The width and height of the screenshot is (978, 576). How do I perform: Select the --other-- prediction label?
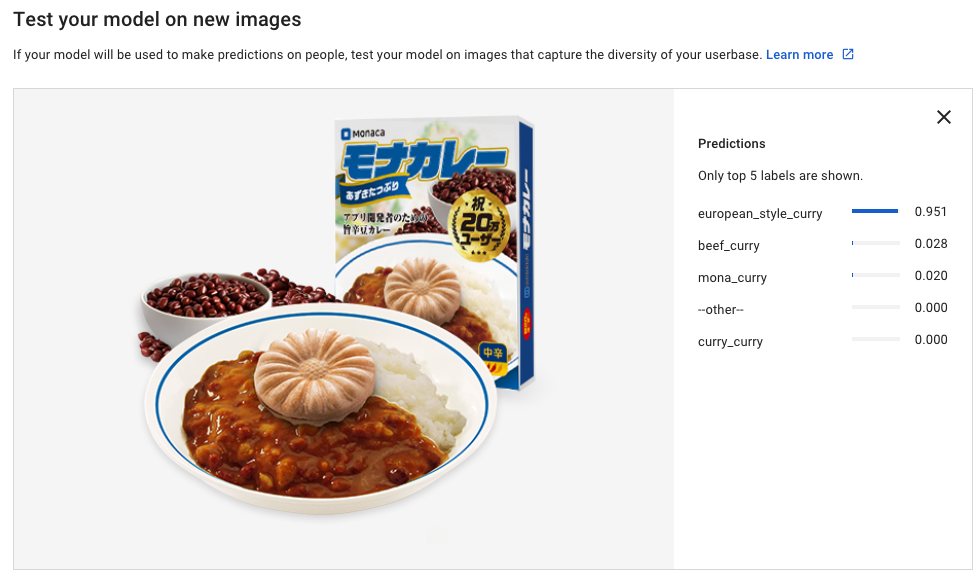[x=720, y=310]
